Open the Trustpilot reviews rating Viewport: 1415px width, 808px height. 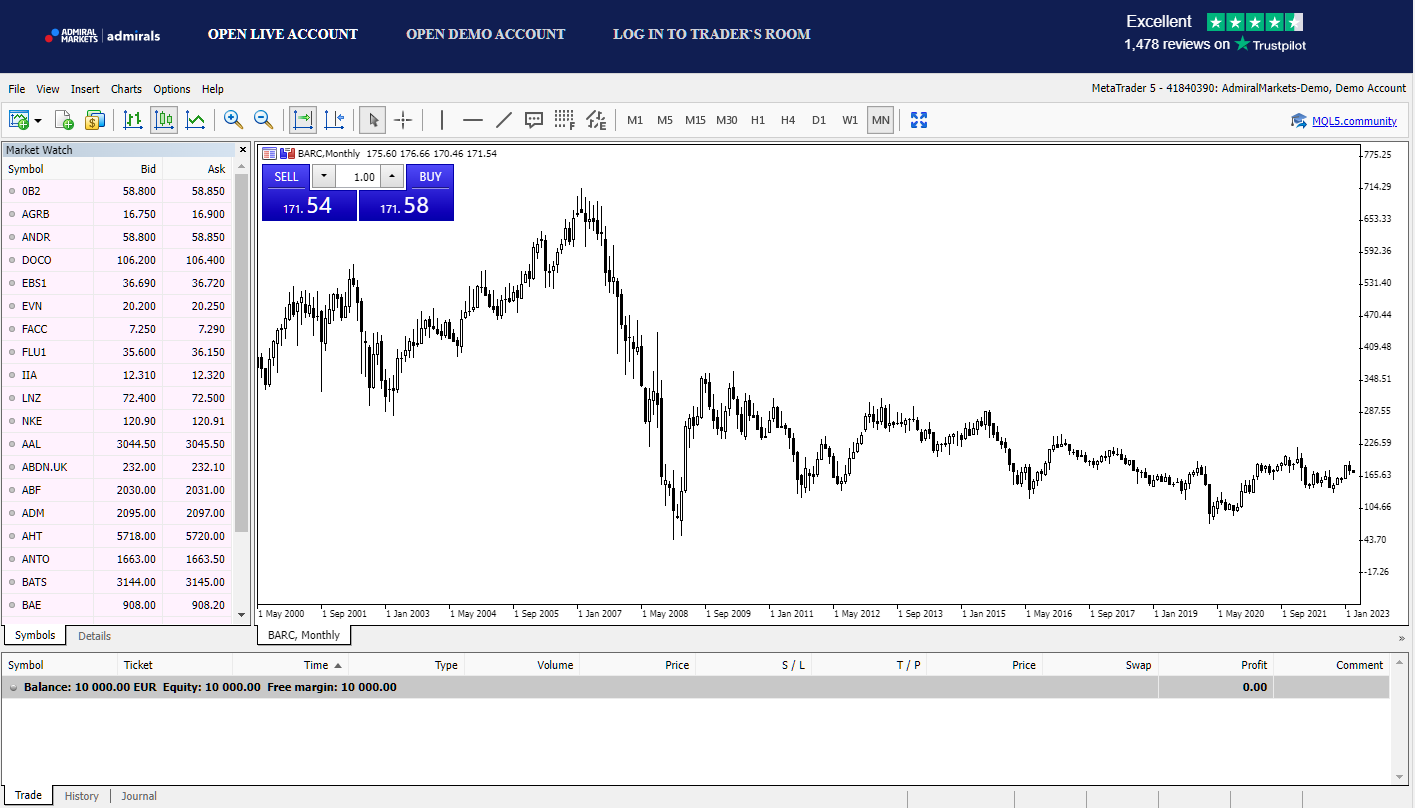pyautogui.click(x=1215, y=33)
